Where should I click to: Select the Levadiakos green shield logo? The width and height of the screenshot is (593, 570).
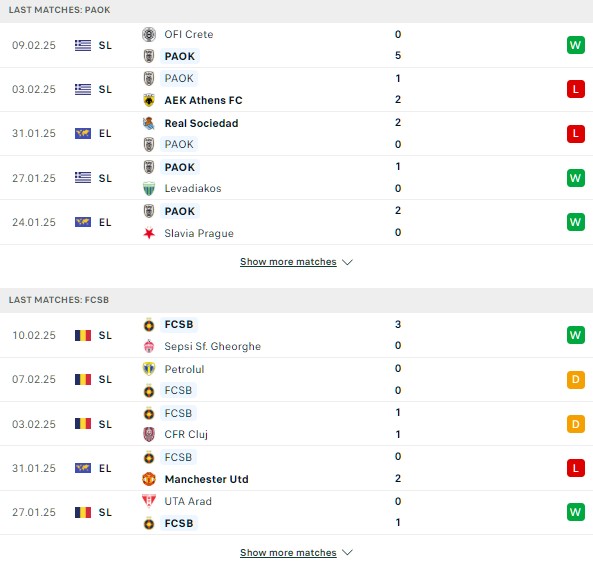click(149, 188)
